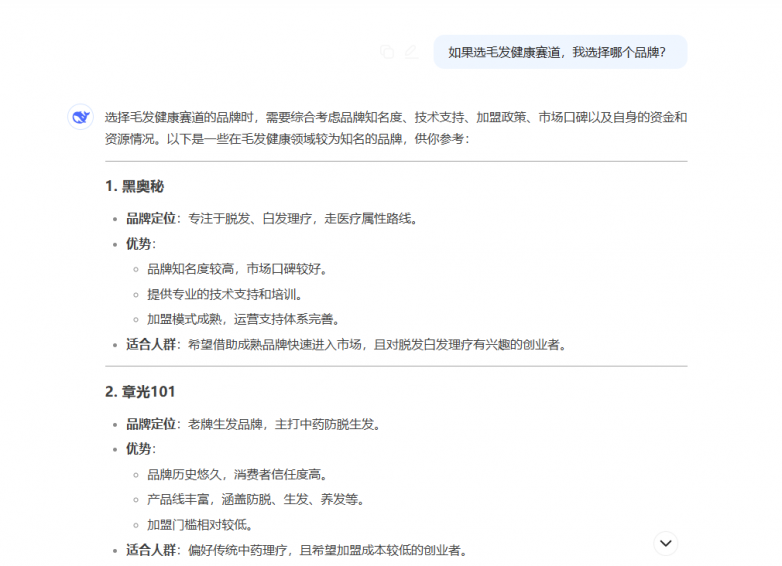The image size is (782, 566).
Task: Copy the user message with the copy icon
Action: (x=387, y=52)
